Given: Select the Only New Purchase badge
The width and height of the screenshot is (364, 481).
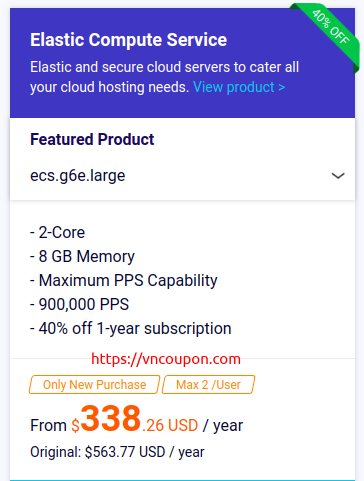Looking at the screenshot, I should pyautogui.click(x=94, y=385).
